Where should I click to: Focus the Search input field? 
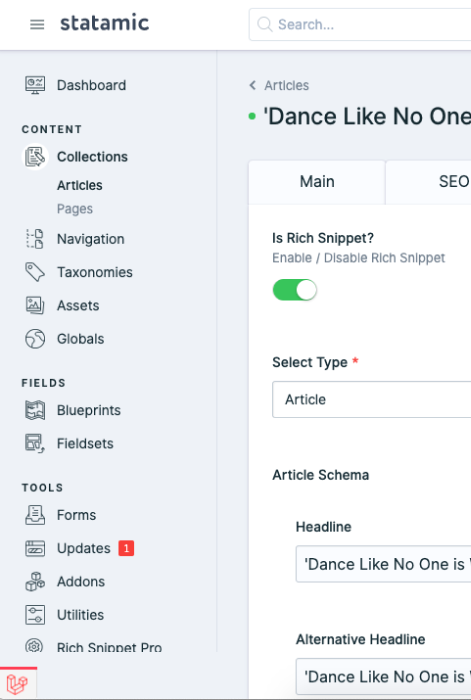360,25
